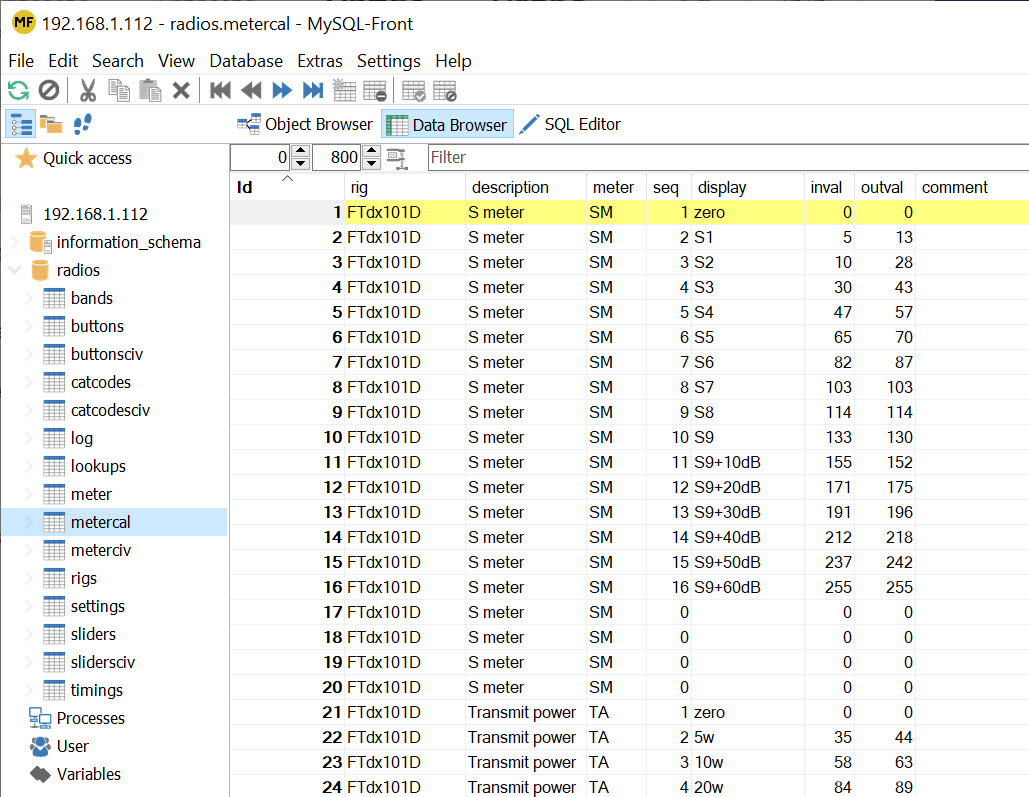Toggle the tree view sidebar button
This screenshot has width=1029, height=797.
tap(20, 123)
